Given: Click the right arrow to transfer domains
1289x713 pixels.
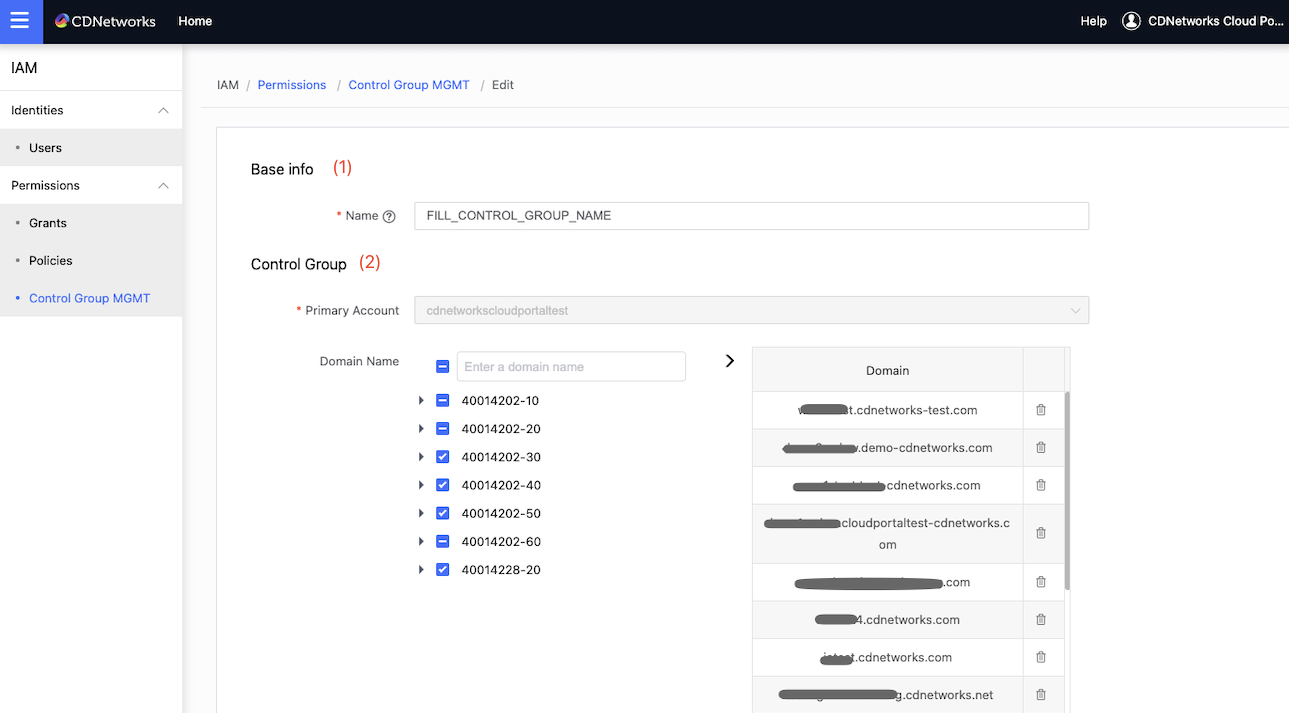Looking at the screenshot, I should [x=729, y=360].
